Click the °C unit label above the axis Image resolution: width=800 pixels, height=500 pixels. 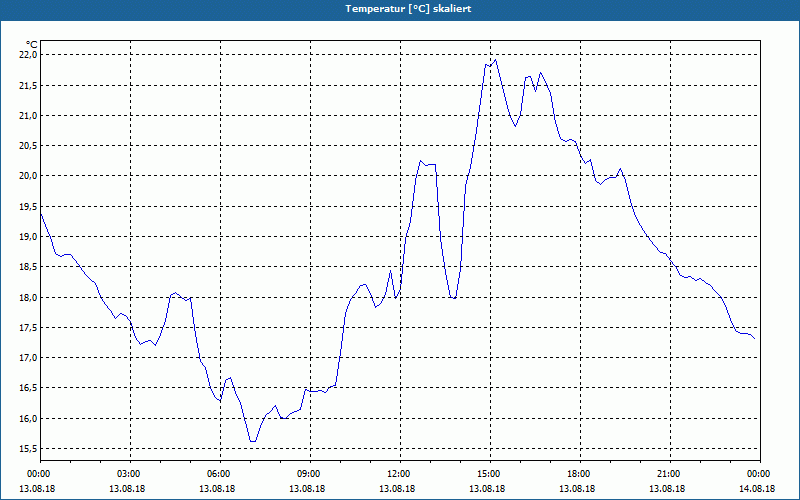32,45
